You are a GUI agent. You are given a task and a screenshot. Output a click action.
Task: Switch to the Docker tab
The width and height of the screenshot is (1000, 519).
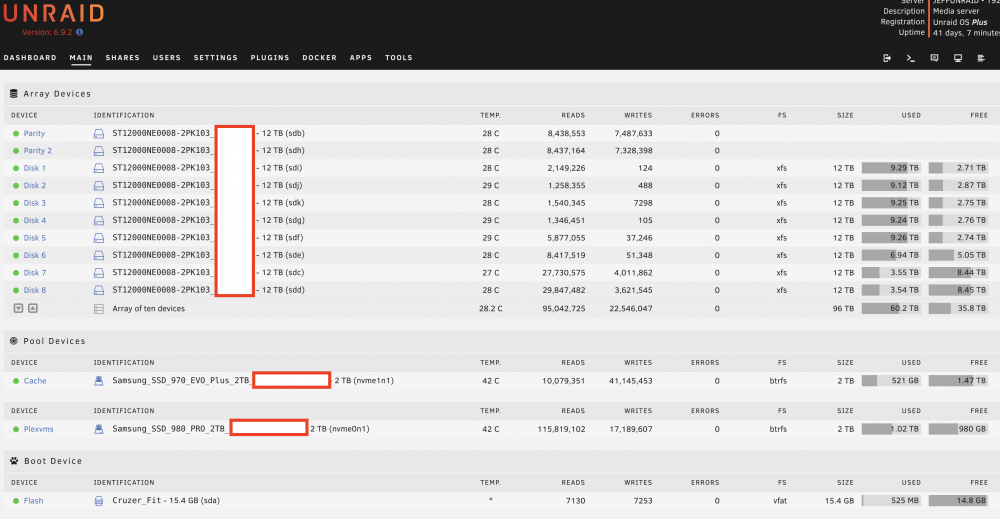coord(320,57)
